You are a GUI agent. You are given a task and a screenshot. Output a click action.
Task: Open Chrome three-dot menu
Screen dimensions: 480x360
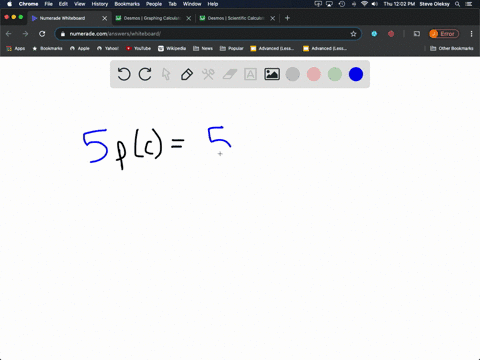point(471,34)
